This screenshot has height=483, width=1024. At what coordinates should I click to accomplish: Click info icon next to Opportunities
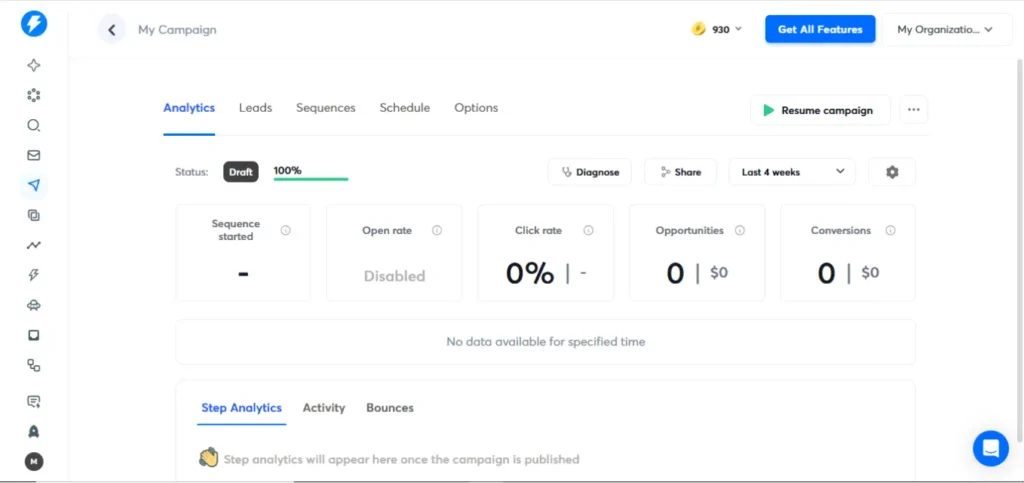pyautogui.click(x=739, y=230)
